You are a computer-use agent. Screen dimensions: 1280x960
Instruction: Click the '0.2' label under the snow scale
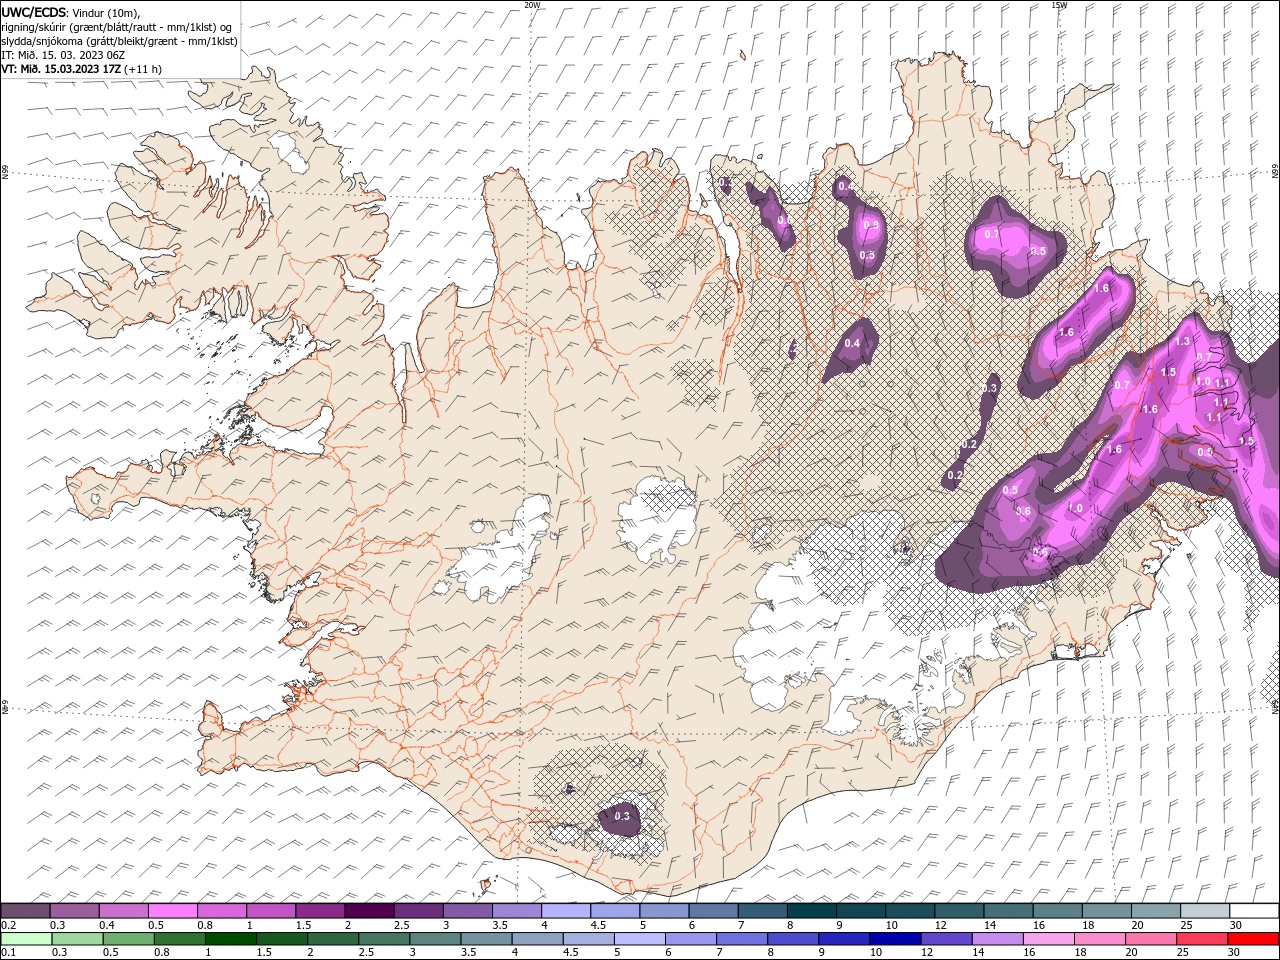click(x=8, y=925)
